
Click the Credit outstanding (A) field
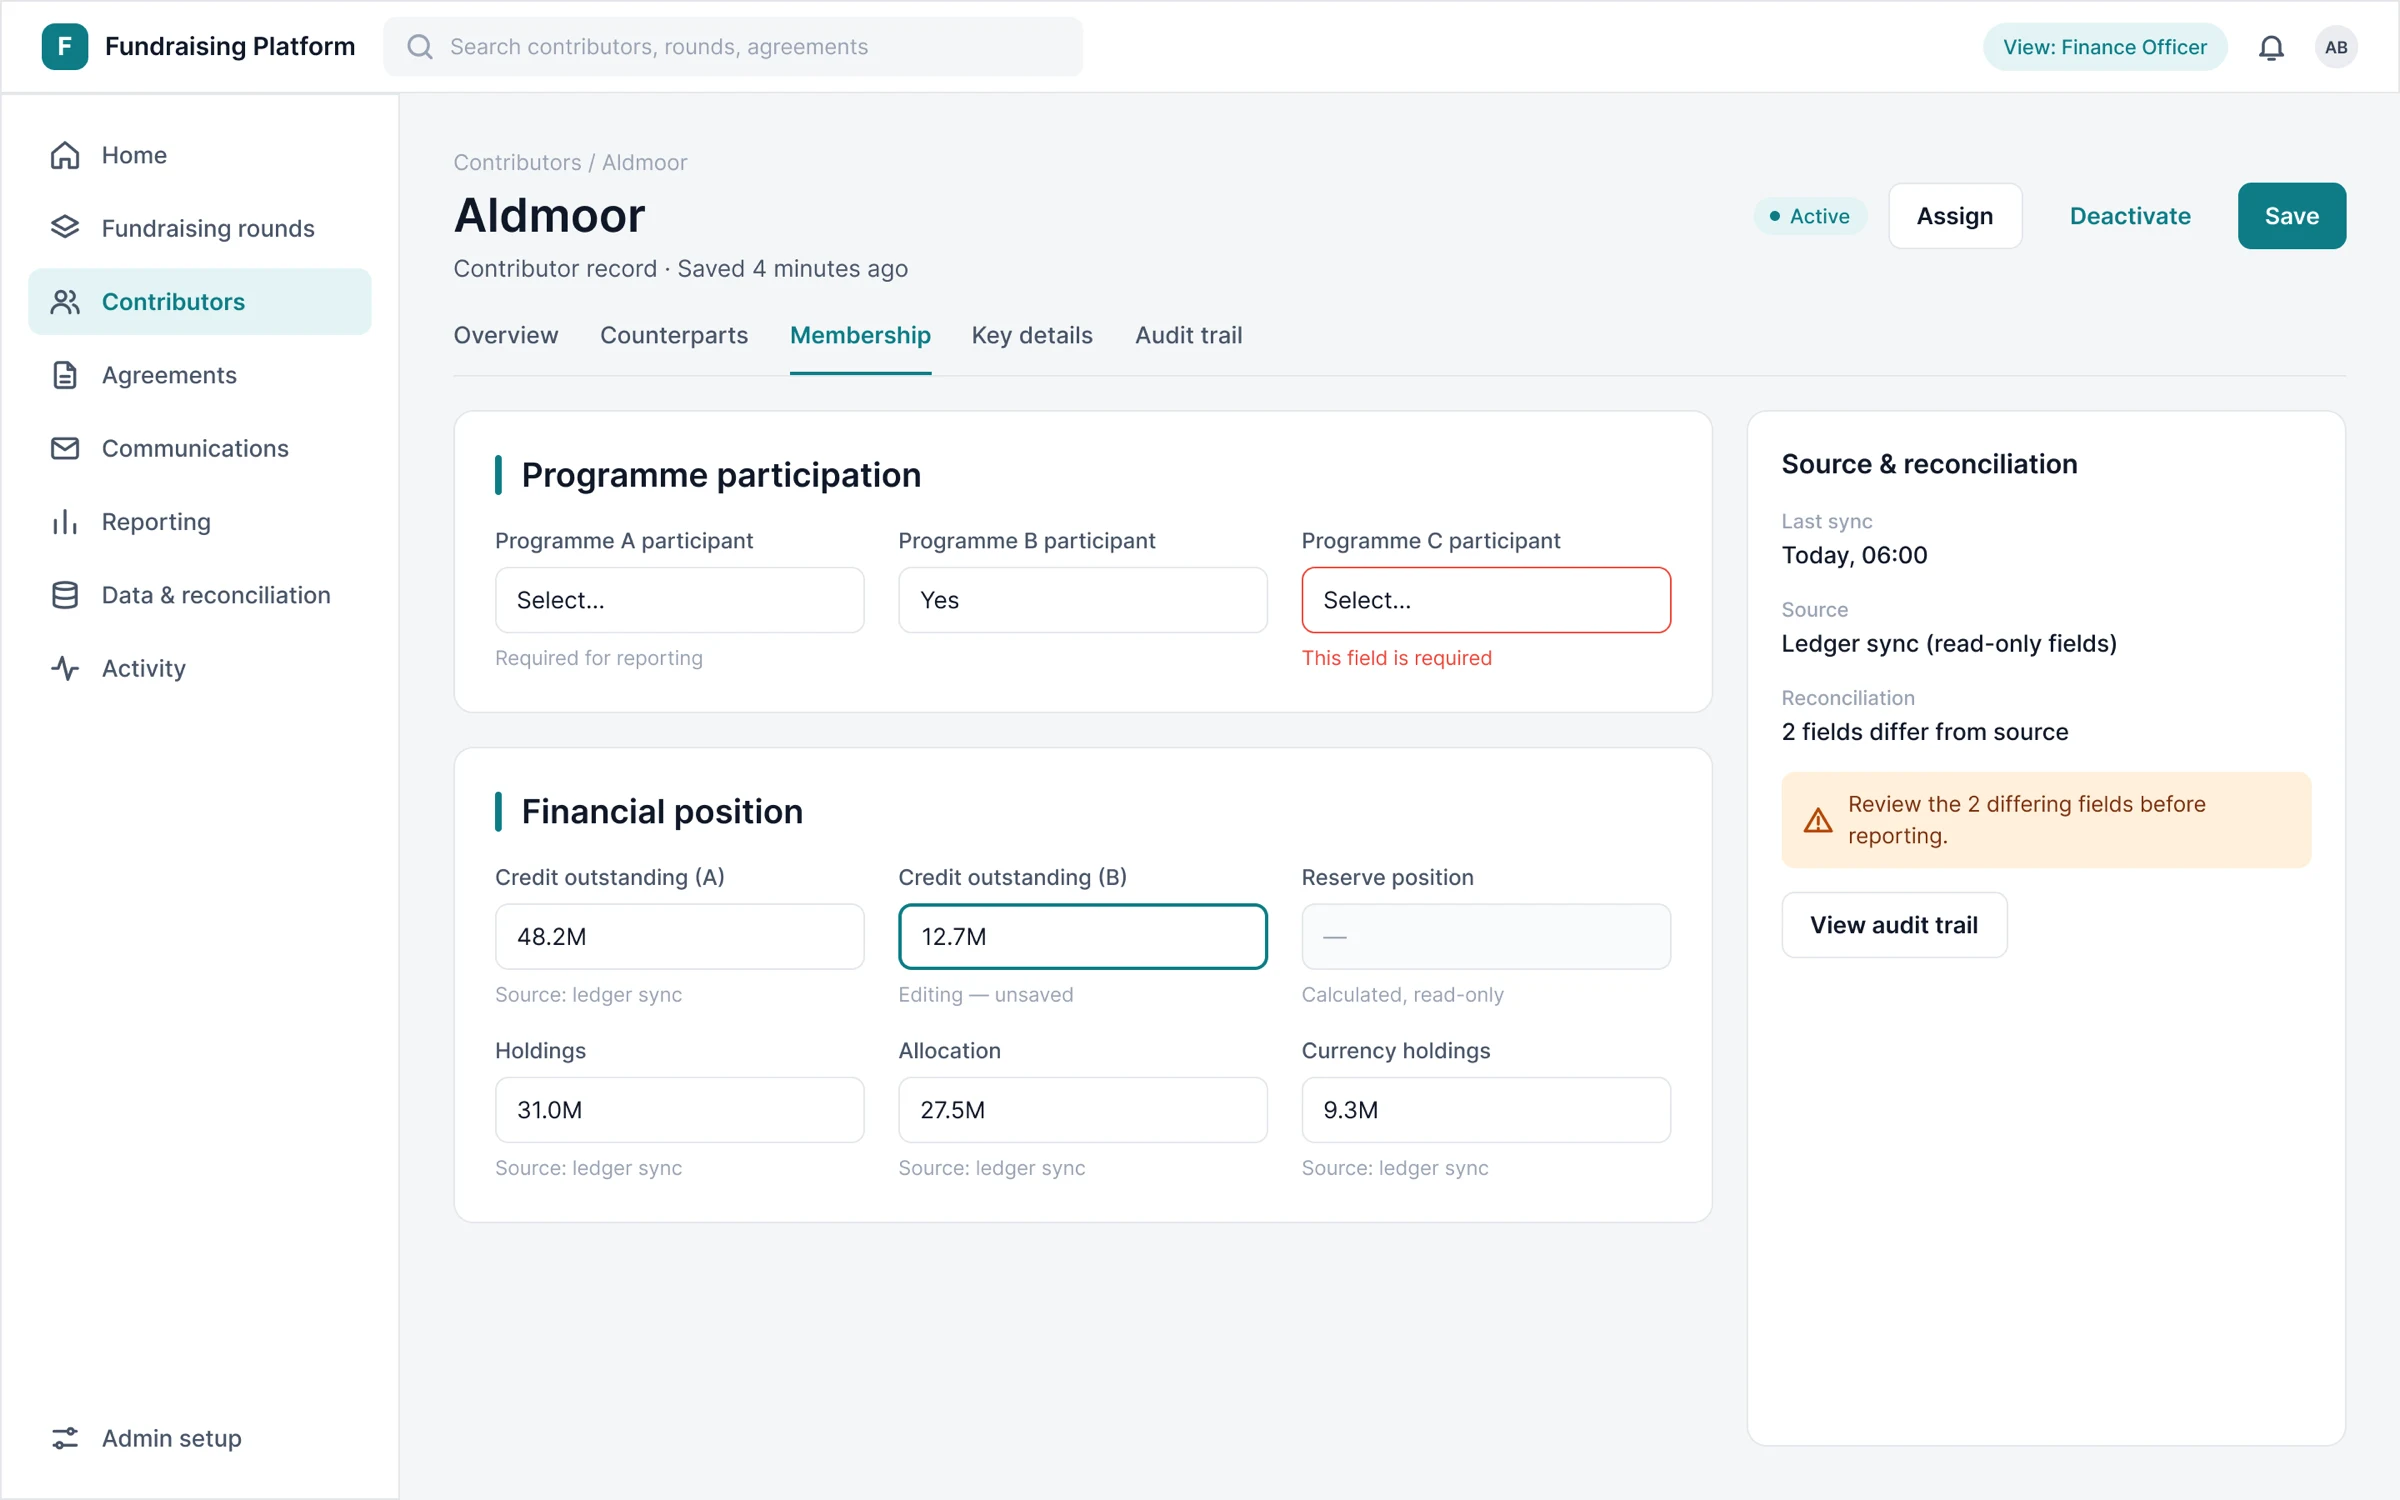[680, 937]
